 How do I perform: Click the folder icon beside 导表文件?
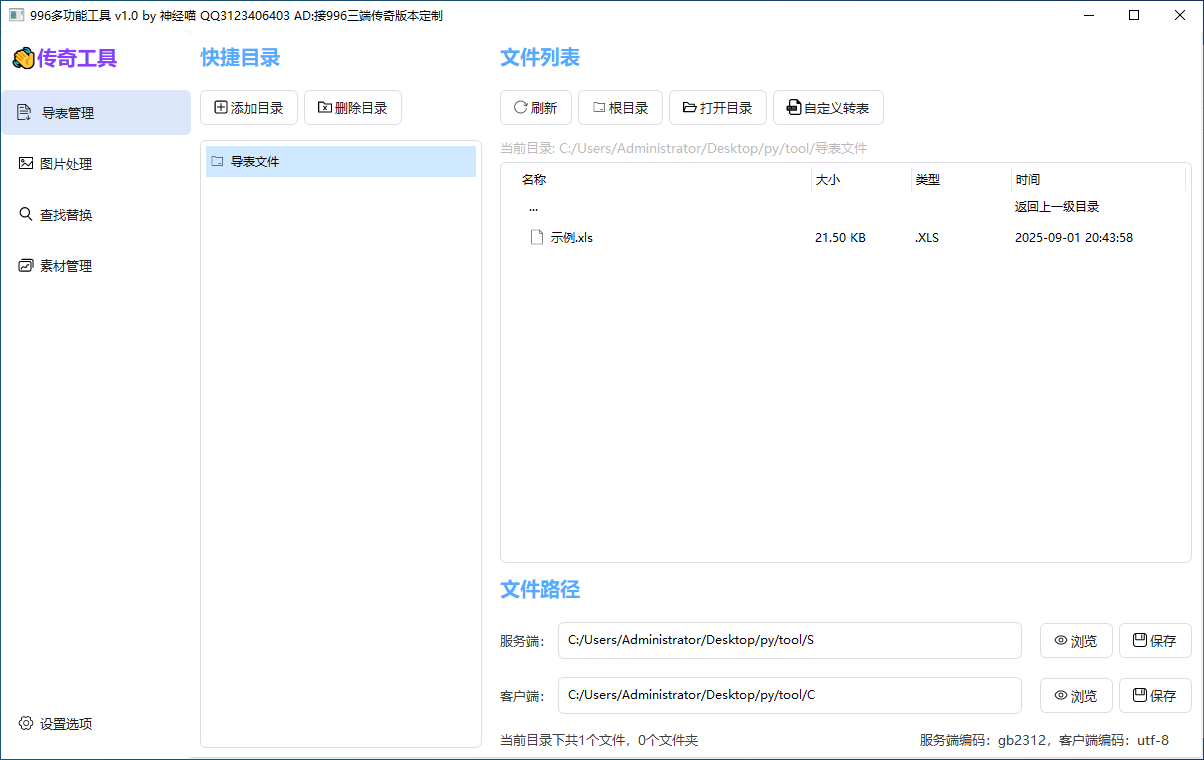pos(217,161)
